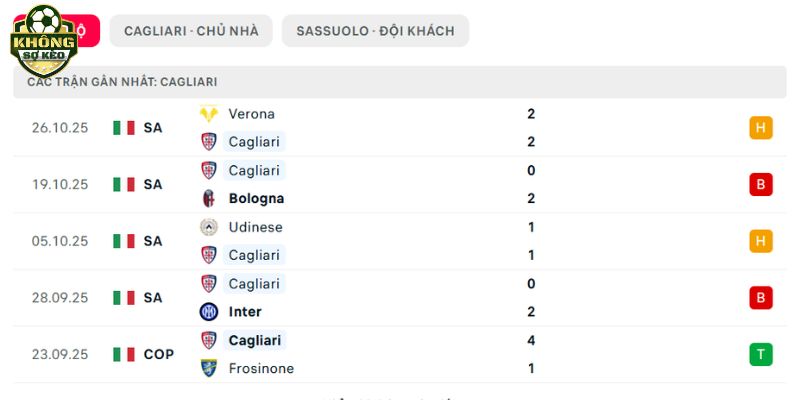800x400 pixels.
Task: Open the Bologna team link
Action: 256,198
